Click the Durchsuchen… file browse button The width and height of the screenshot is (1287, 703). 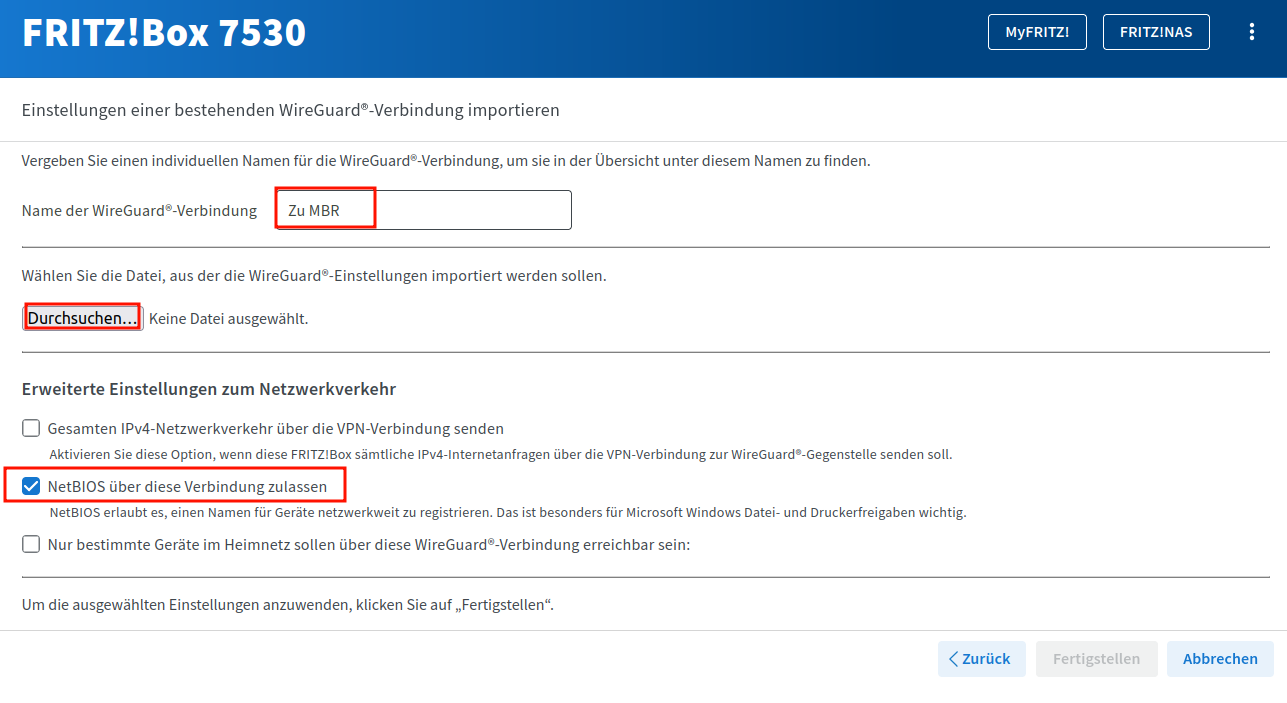pos(83,318)
